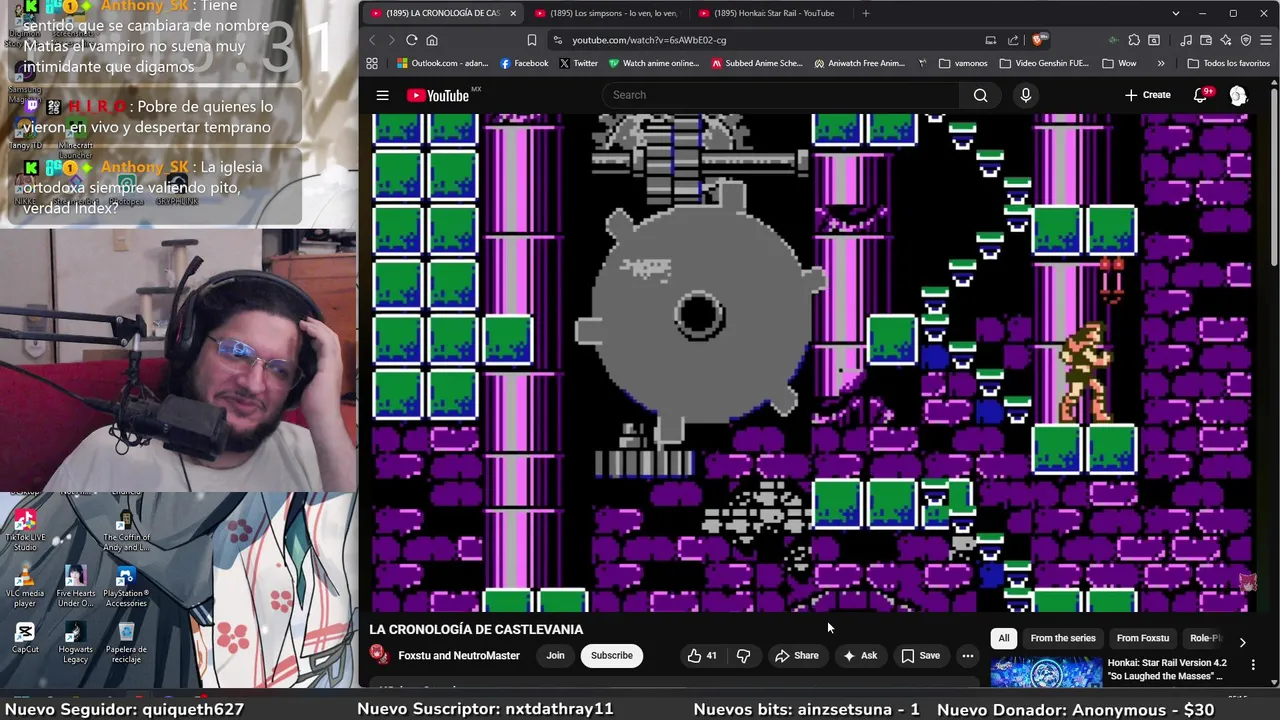Go back in browser history

pos(372,40)
